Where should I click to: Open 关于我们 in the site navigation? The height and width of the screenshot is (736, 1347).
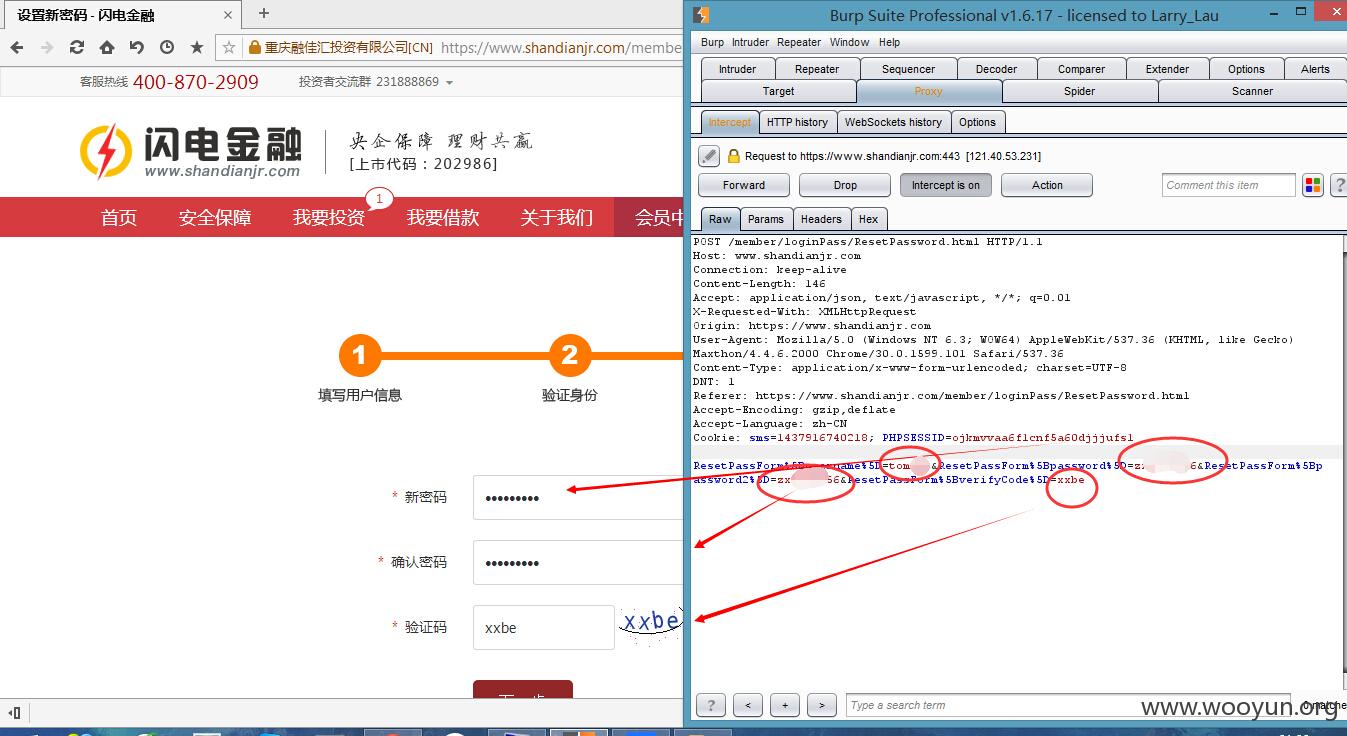click(557, 217)
